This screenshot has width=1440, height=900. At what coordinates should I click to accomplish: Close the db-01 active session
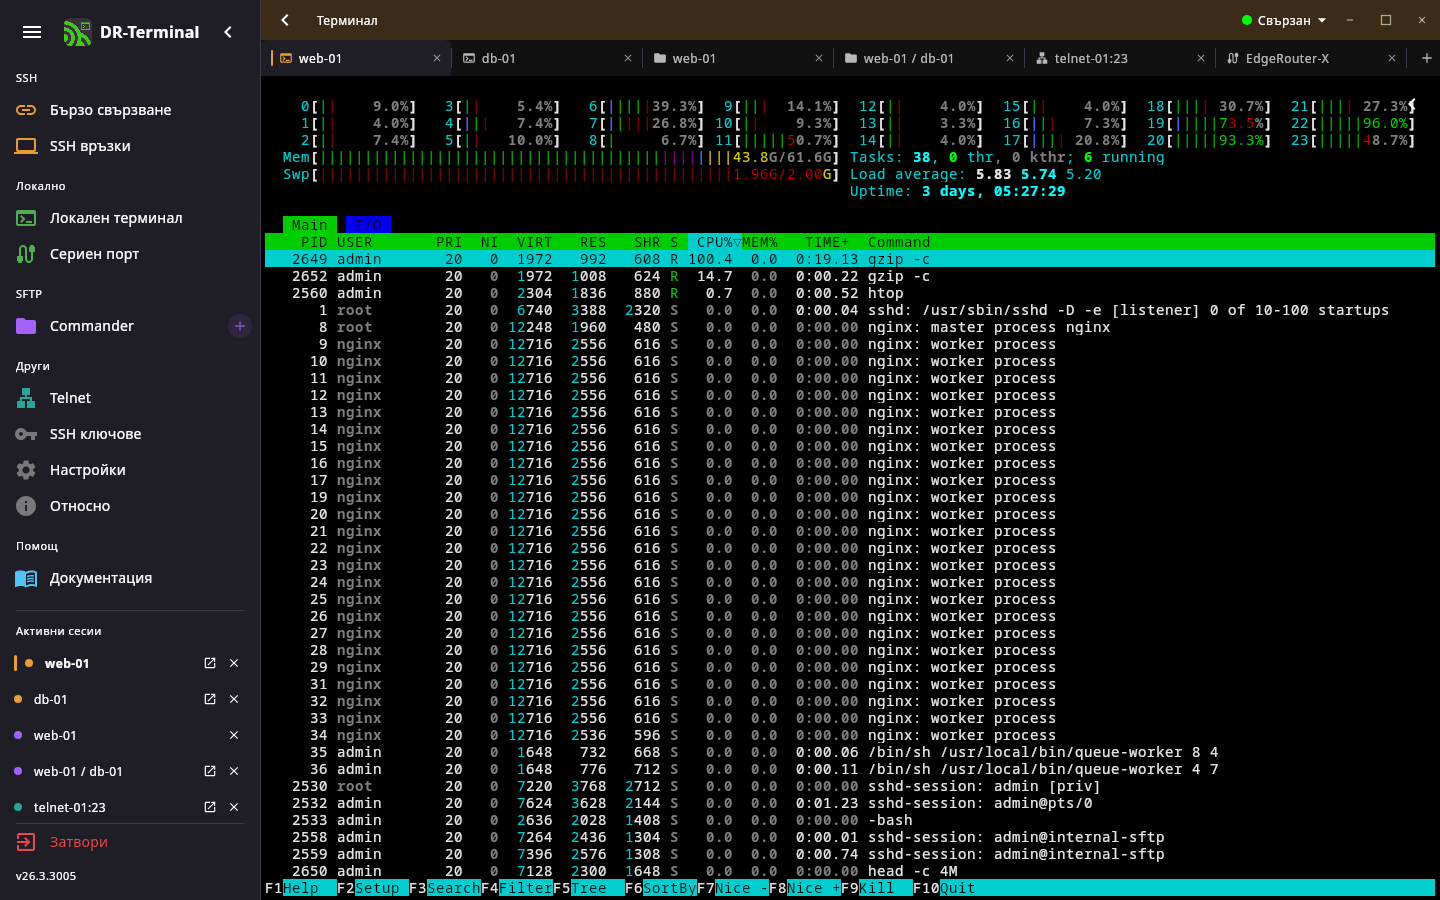[234, 699]
